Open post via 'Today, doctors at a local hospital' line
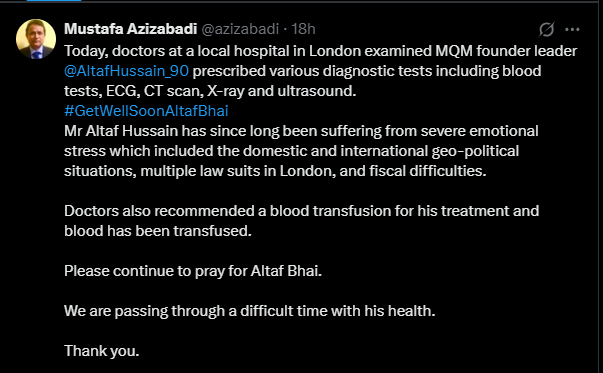The width and height of the screenshot is (603, 373). click(321, 51)
